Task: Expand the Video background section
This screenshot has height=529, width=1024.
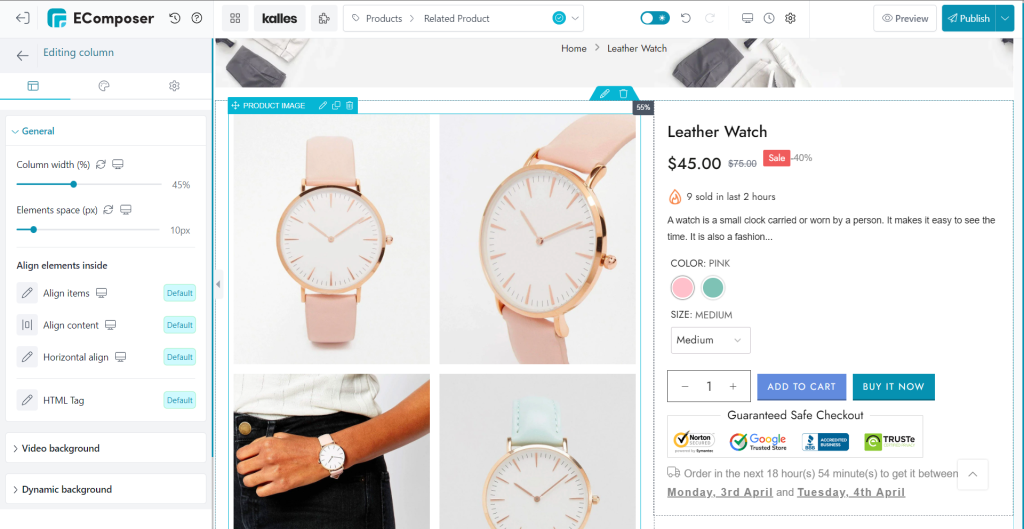Action: [x=106, y=449]
